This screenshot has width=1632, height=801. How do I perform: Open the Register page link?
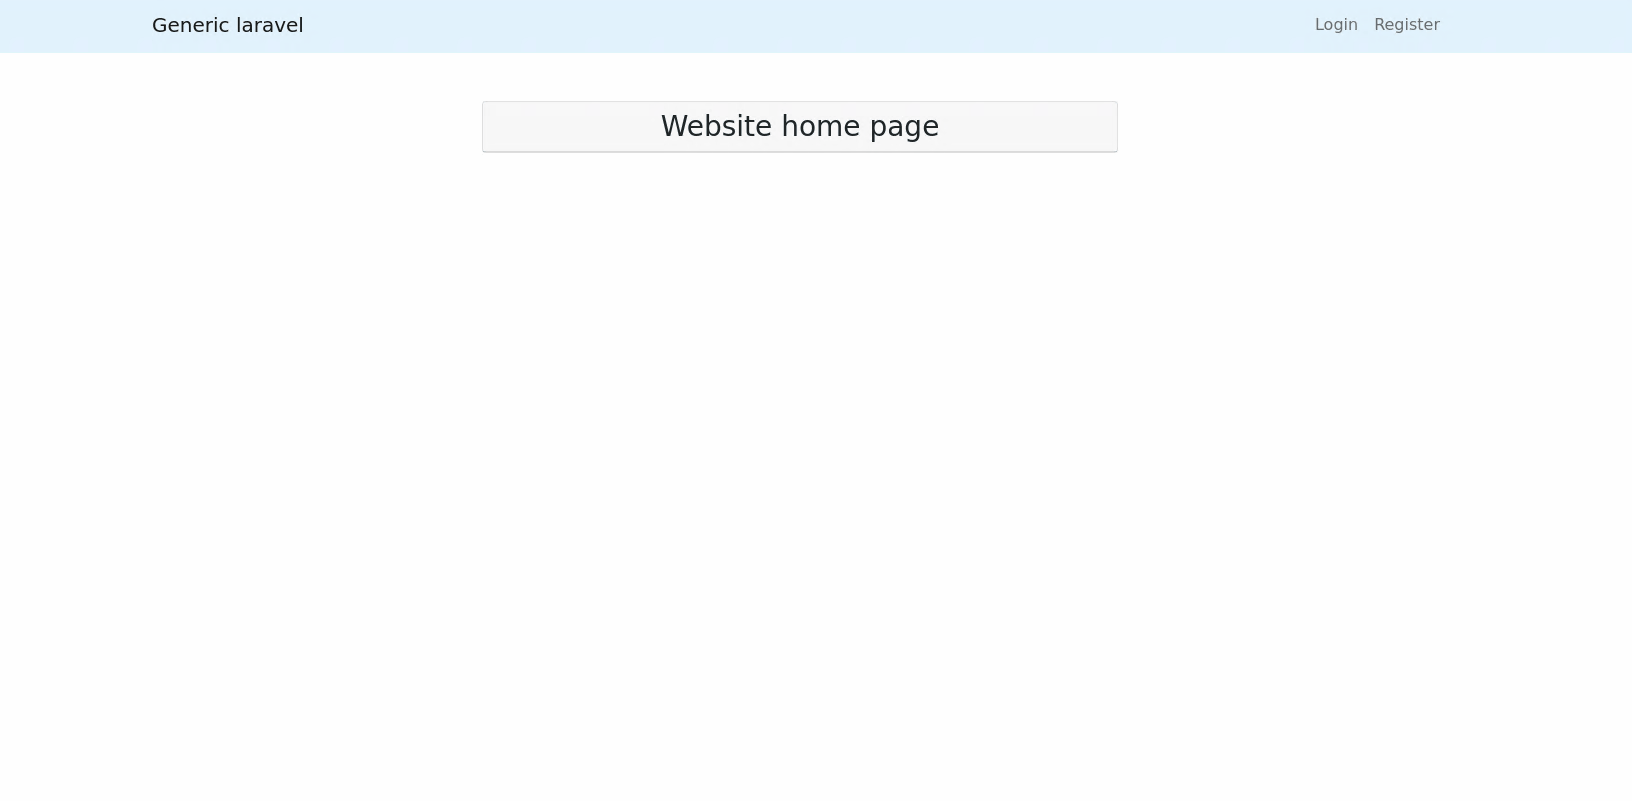pyautogui.click(x=1406, y=25)
